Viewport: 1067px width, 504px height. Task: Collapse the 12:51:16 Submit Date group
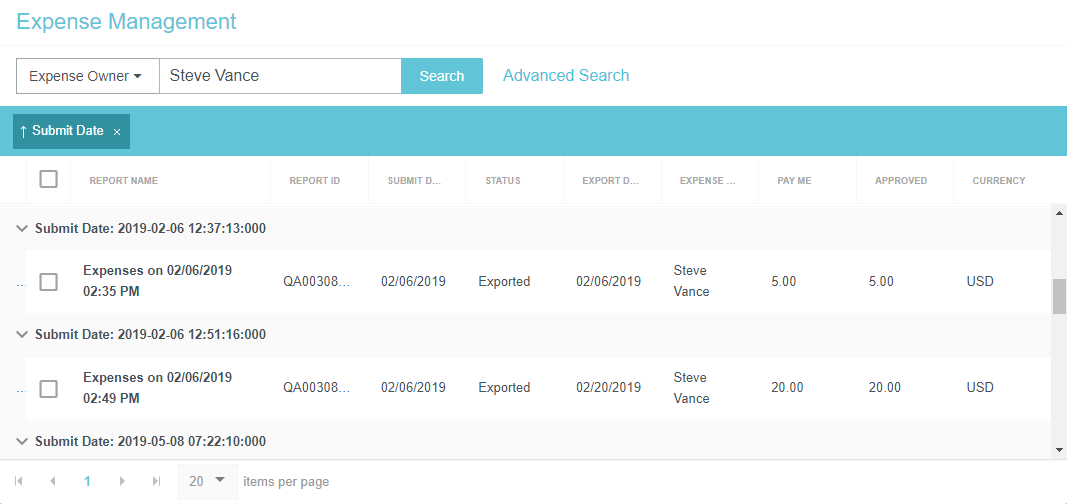22,335
